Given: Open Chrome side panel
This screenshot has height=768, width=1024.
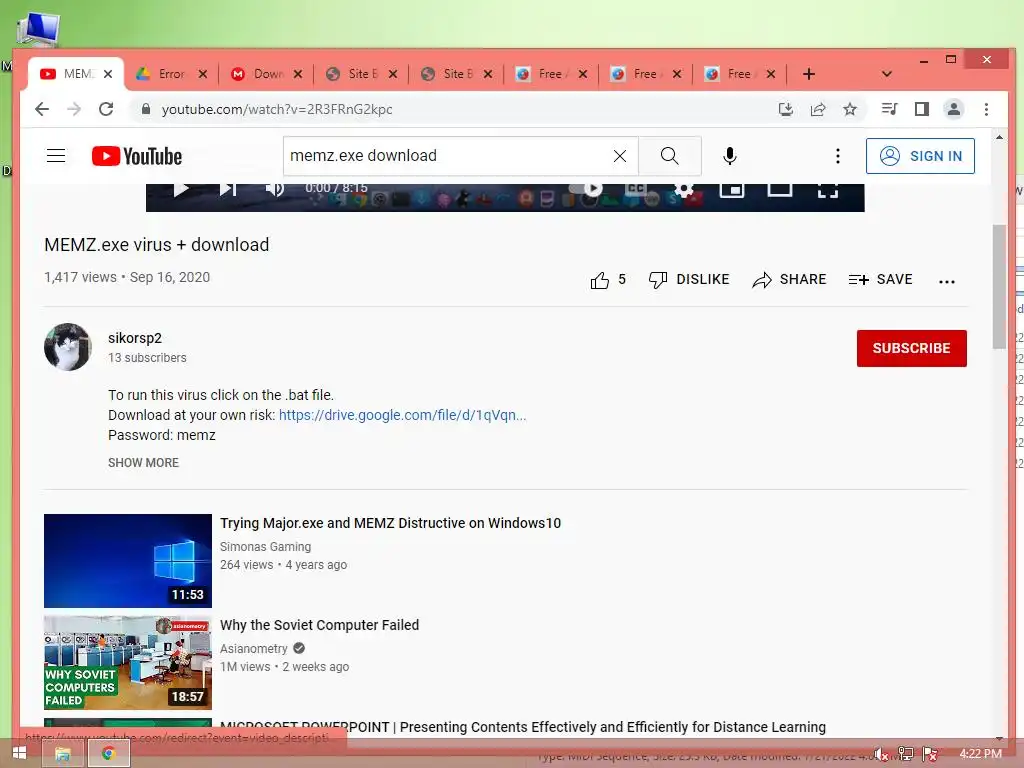Looking at the screenshot, I should 921,109.
